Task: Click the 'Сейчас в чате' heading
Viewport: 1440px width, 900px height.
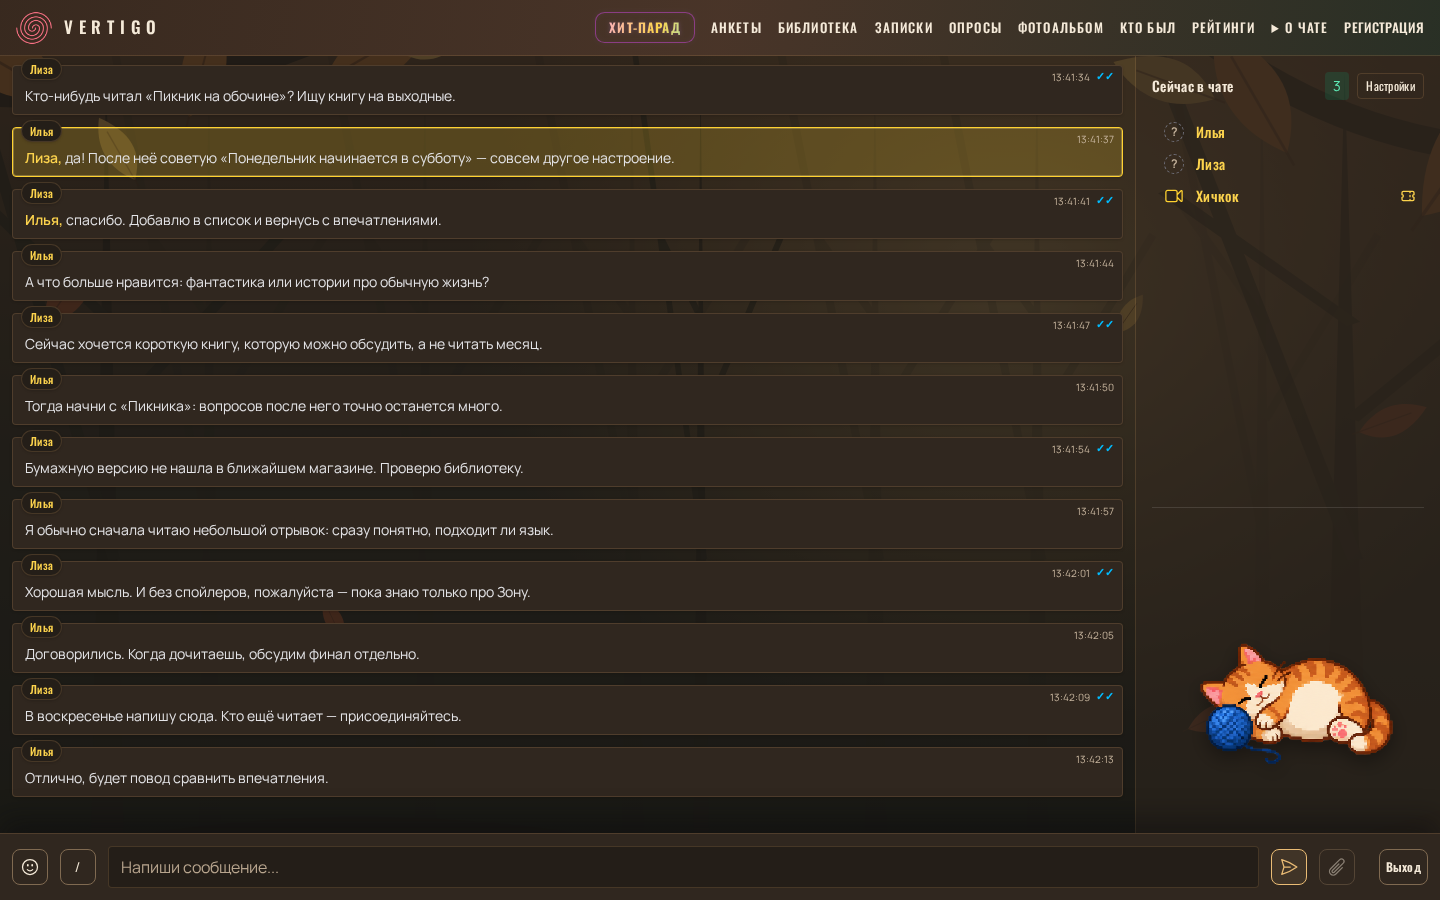Action: pos(1192,87)
